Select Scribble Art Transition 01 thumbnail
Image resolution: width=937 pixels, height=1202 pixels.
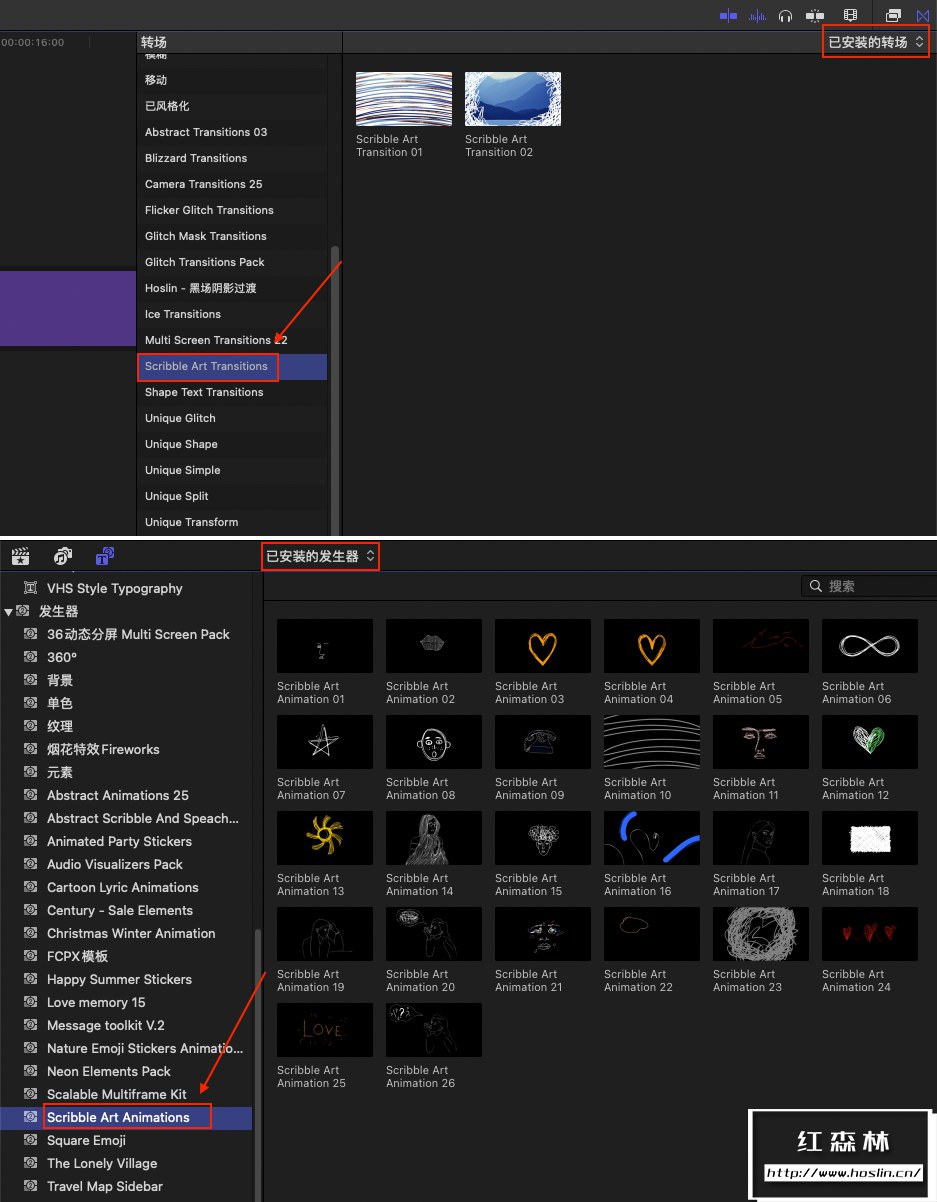click(x=404, y=99)
